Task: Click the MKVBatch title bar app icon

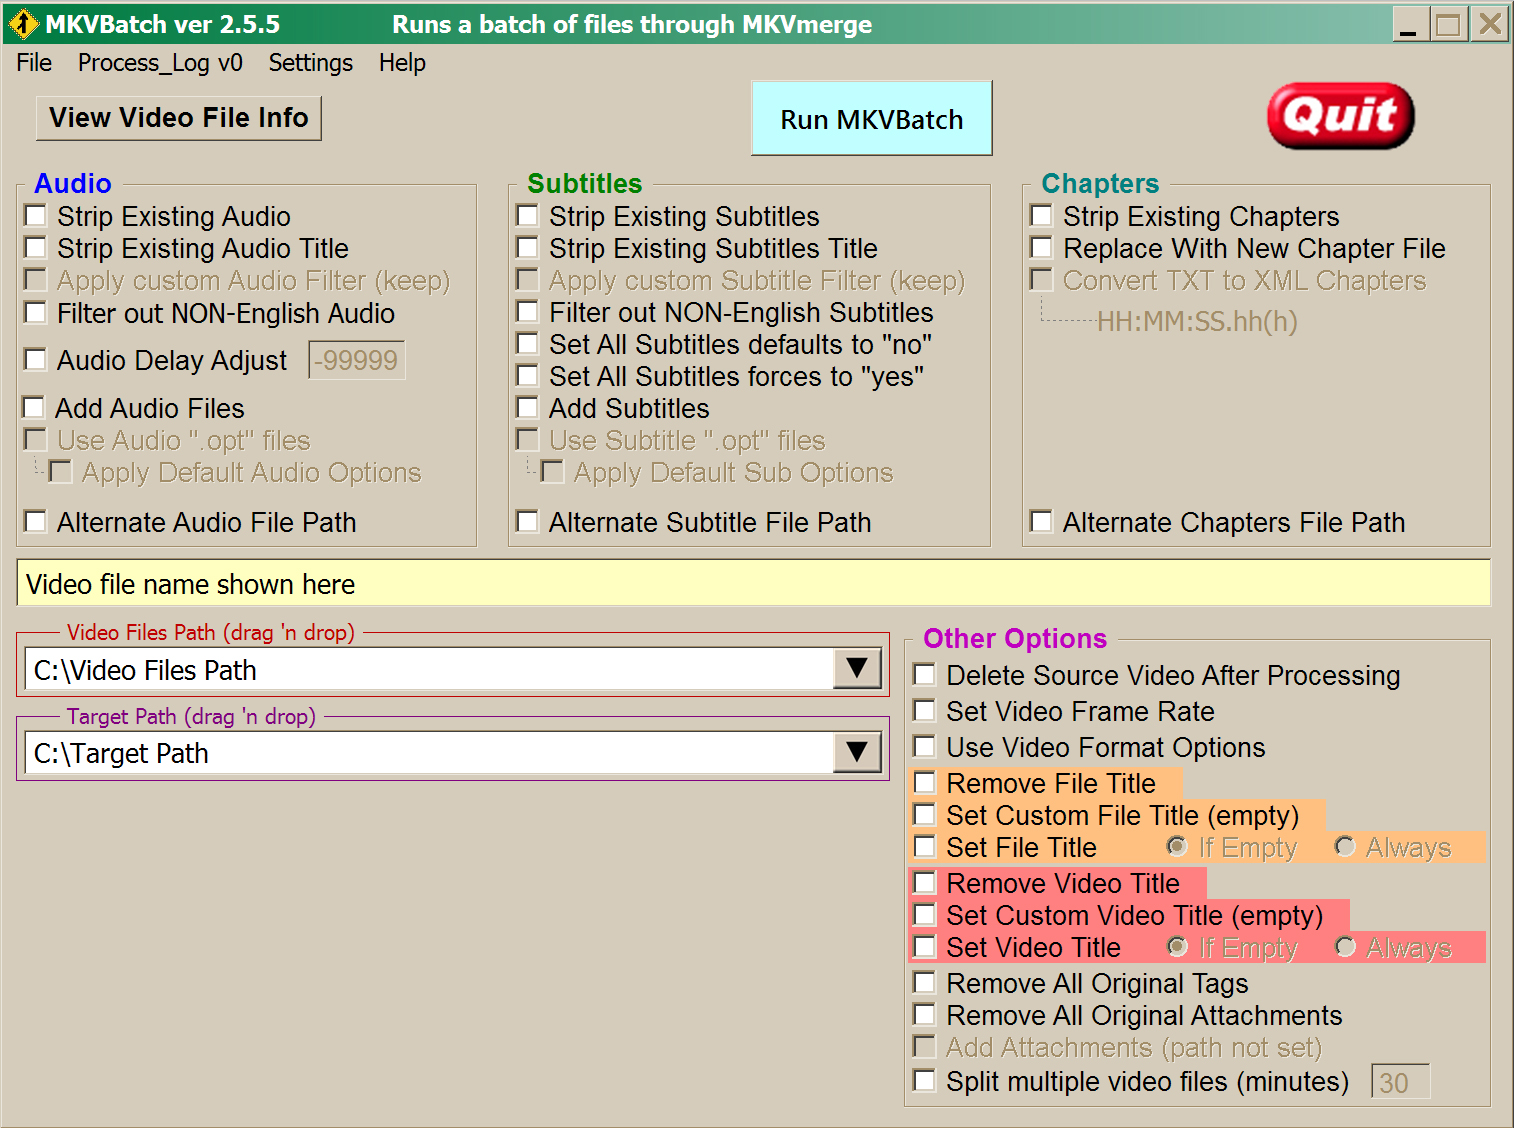Action: coord(23,24)
